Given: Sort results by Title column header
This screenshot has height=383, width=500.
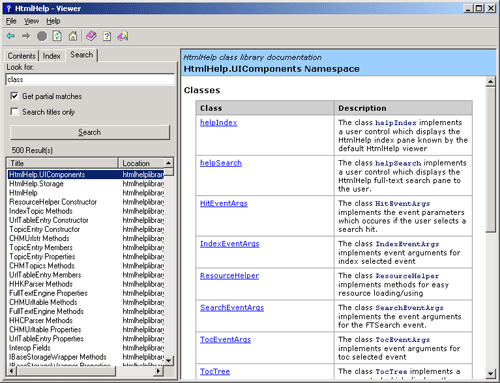Looking at the screenshot, I should [x=63, y=163].
